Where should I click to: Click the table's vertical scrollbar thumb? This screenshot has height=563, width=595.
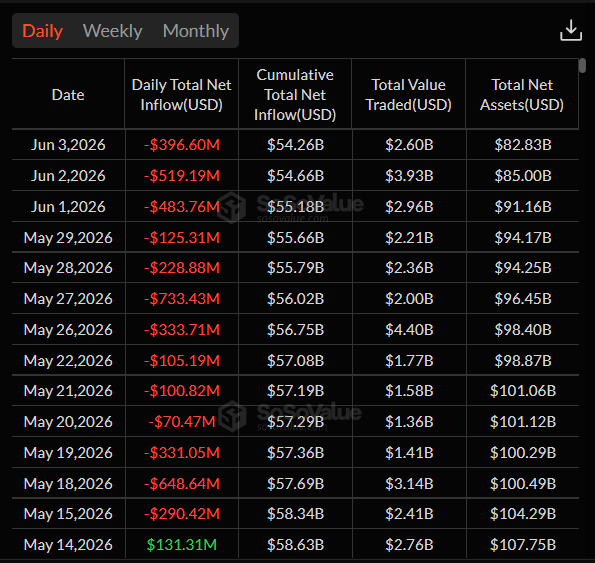(x=582, y=65)
